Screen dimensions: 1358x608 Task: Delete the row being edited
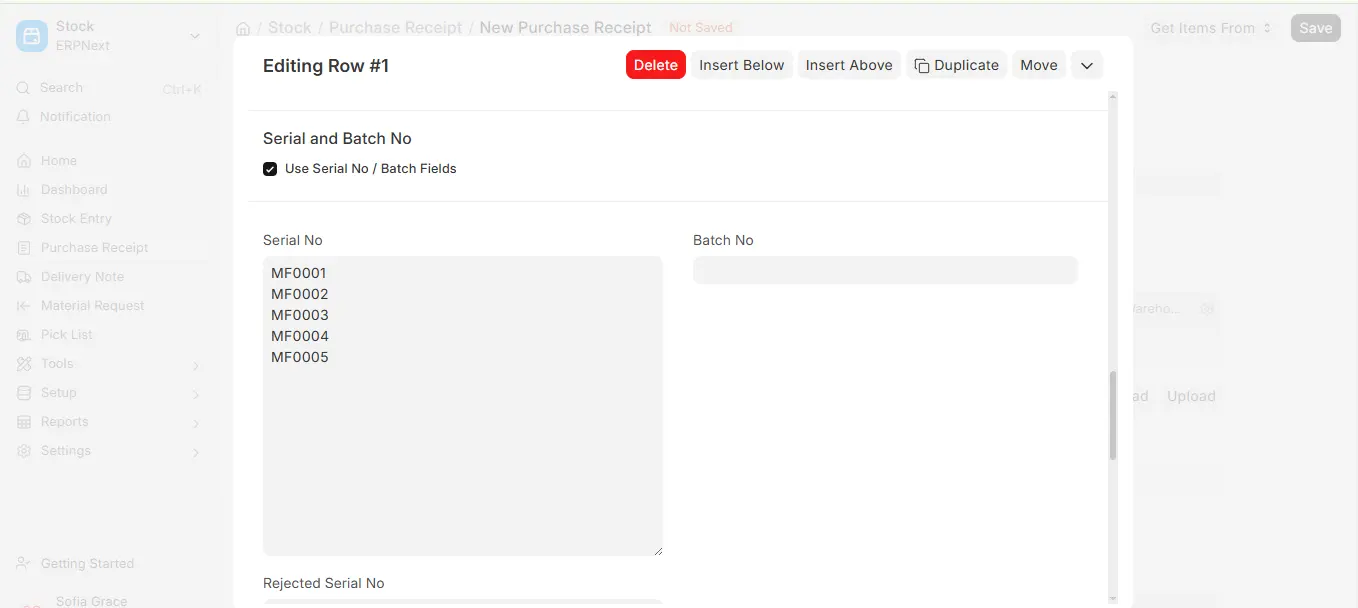pos(656,65)
